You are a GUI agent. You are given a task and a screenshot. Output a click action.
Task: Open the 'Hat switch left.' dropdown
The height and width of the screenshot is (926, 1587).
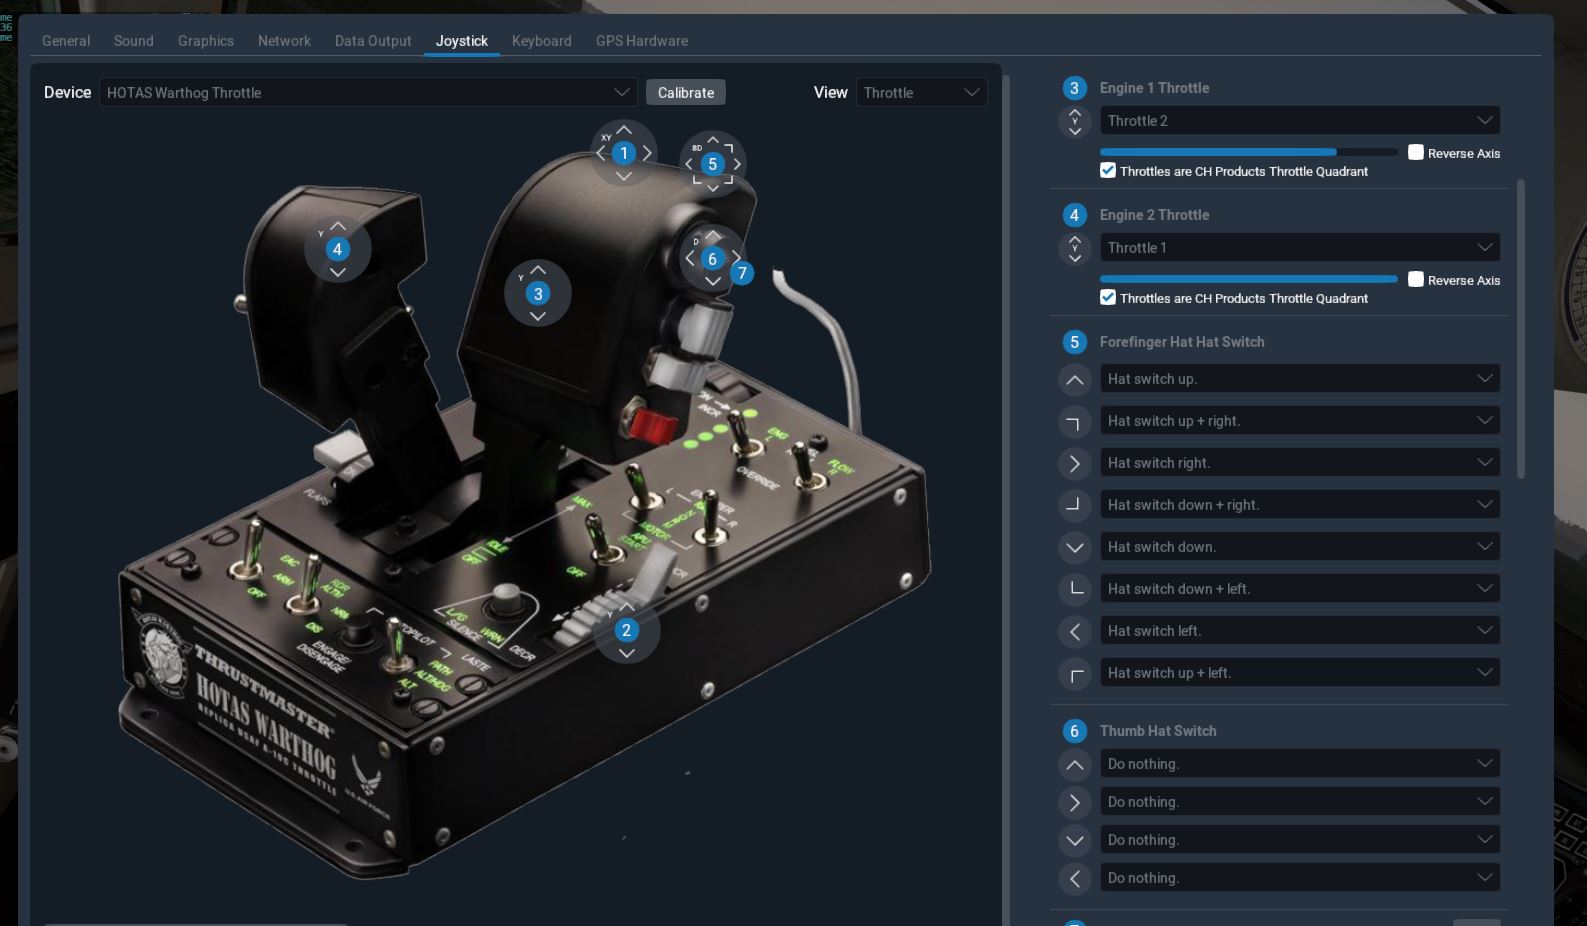[1299, 631]
